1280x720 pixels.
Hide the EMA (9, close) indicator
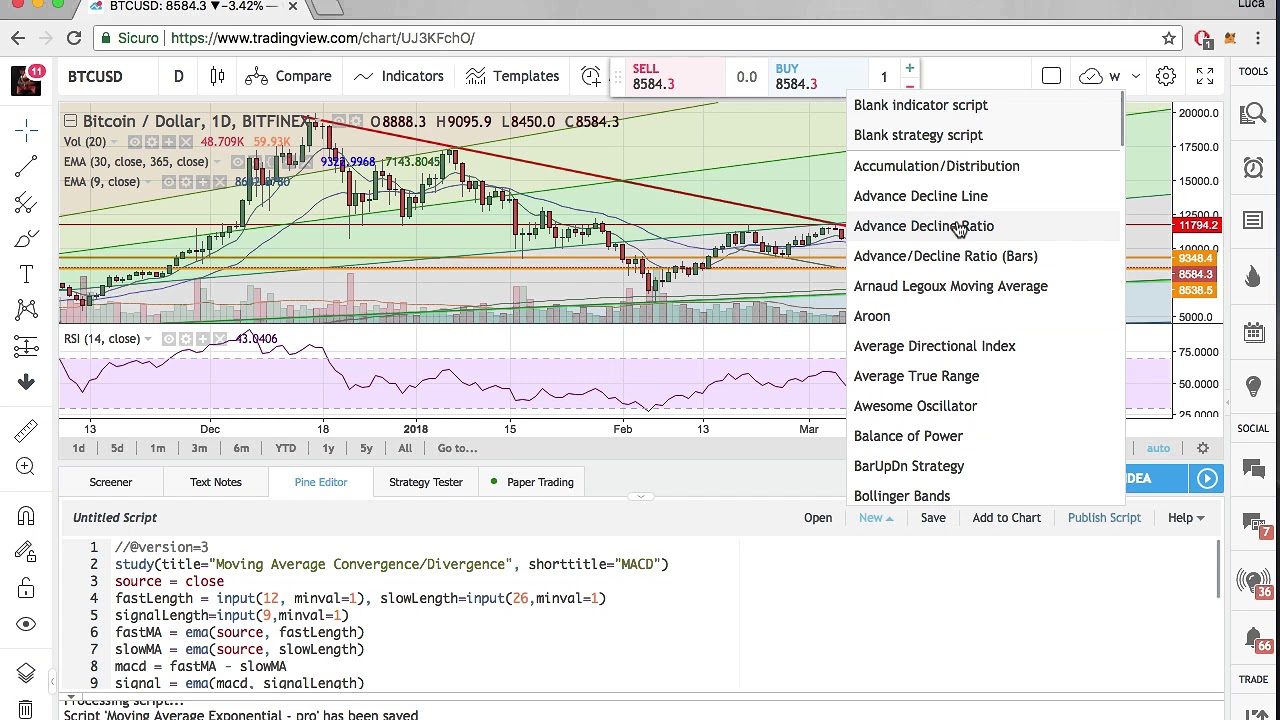[x=169, y=182]
